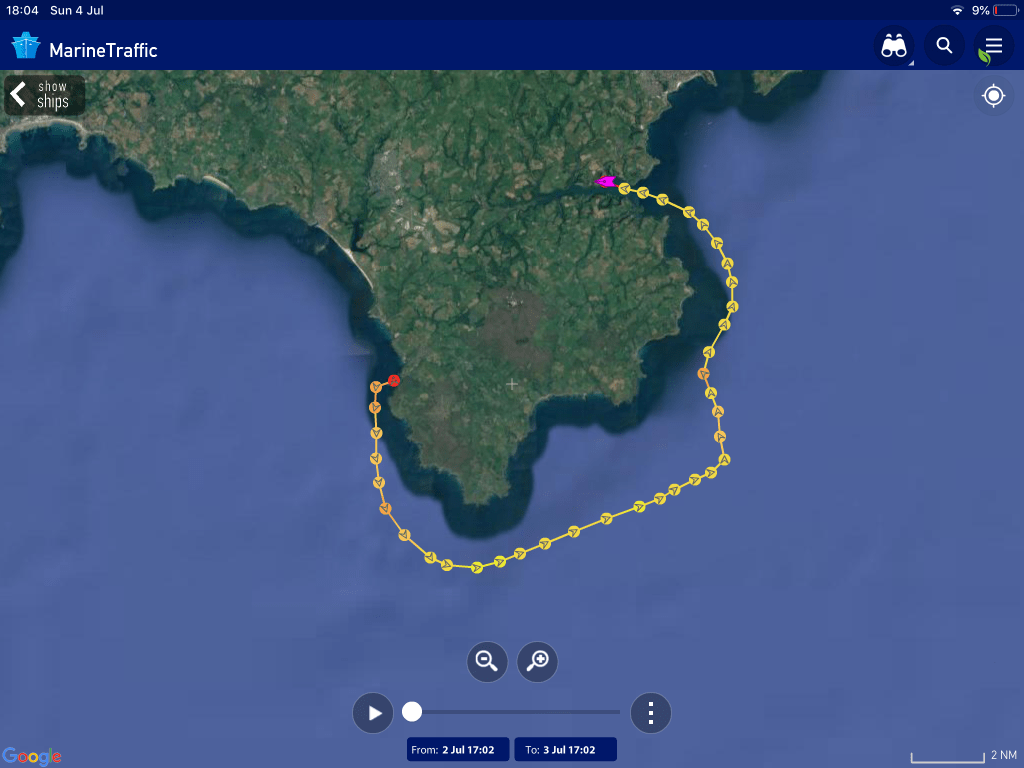Select the orange track point off east coast
Viewport: 1024px width, 768px height.
click(703, 374)
